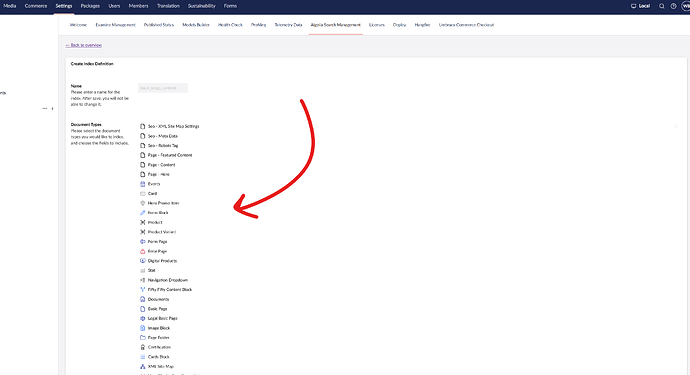Click the Image Block icon

pos(143,328)
